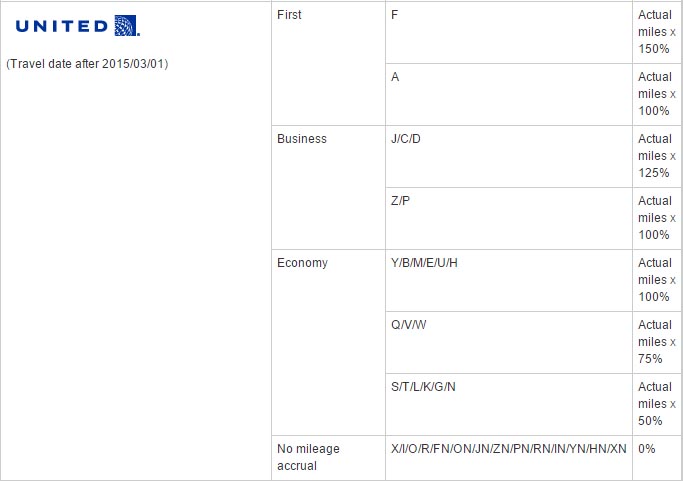Select the J/C/D booking class cell
This screenshot has width=683, height=481.
[x=509, y=157]
